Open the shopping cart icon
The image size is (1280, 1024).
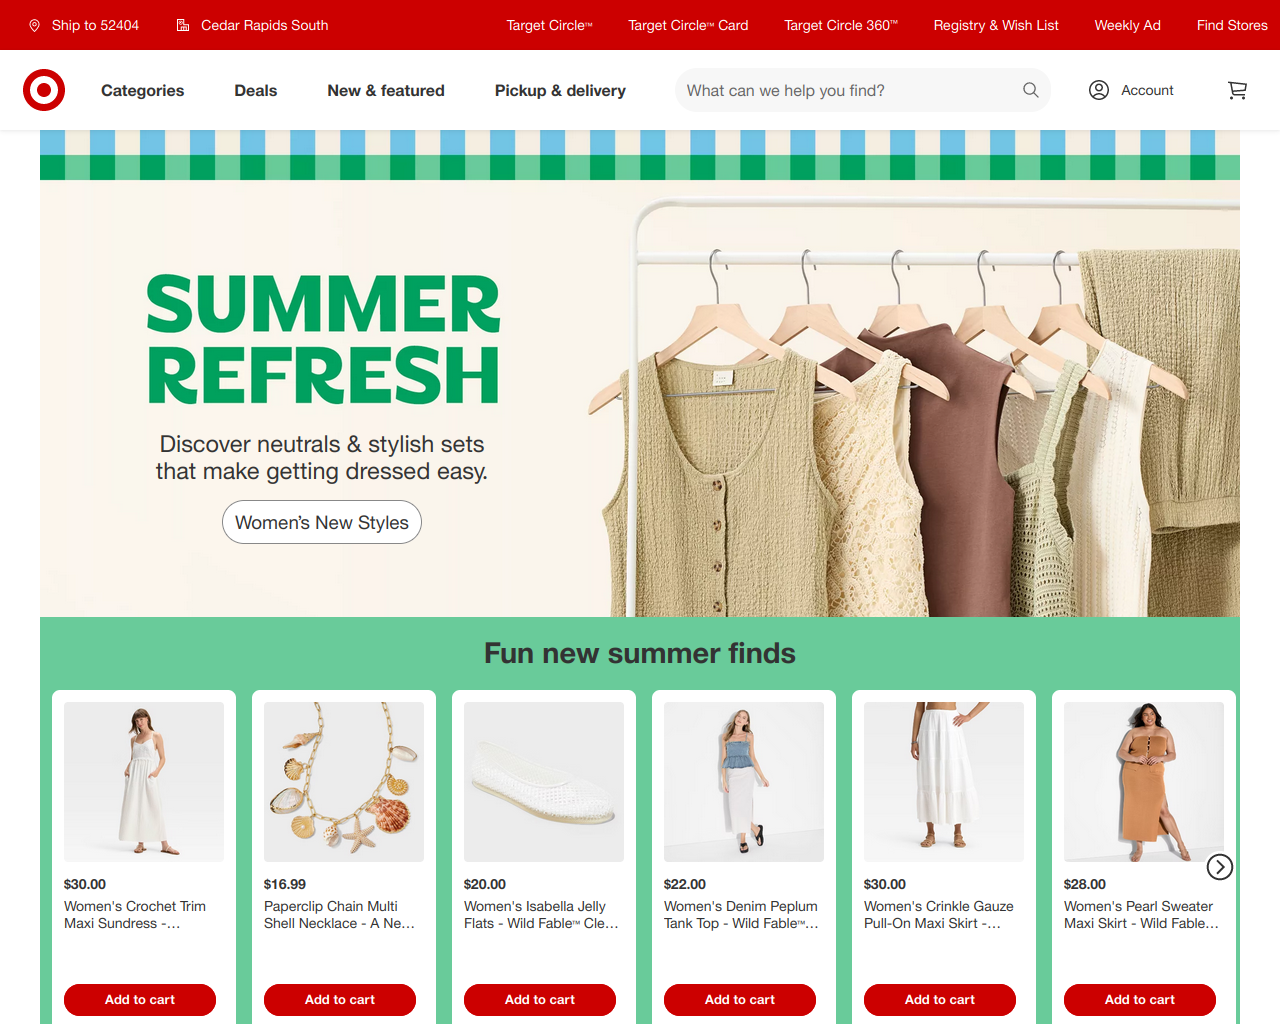coord(1237,90)
